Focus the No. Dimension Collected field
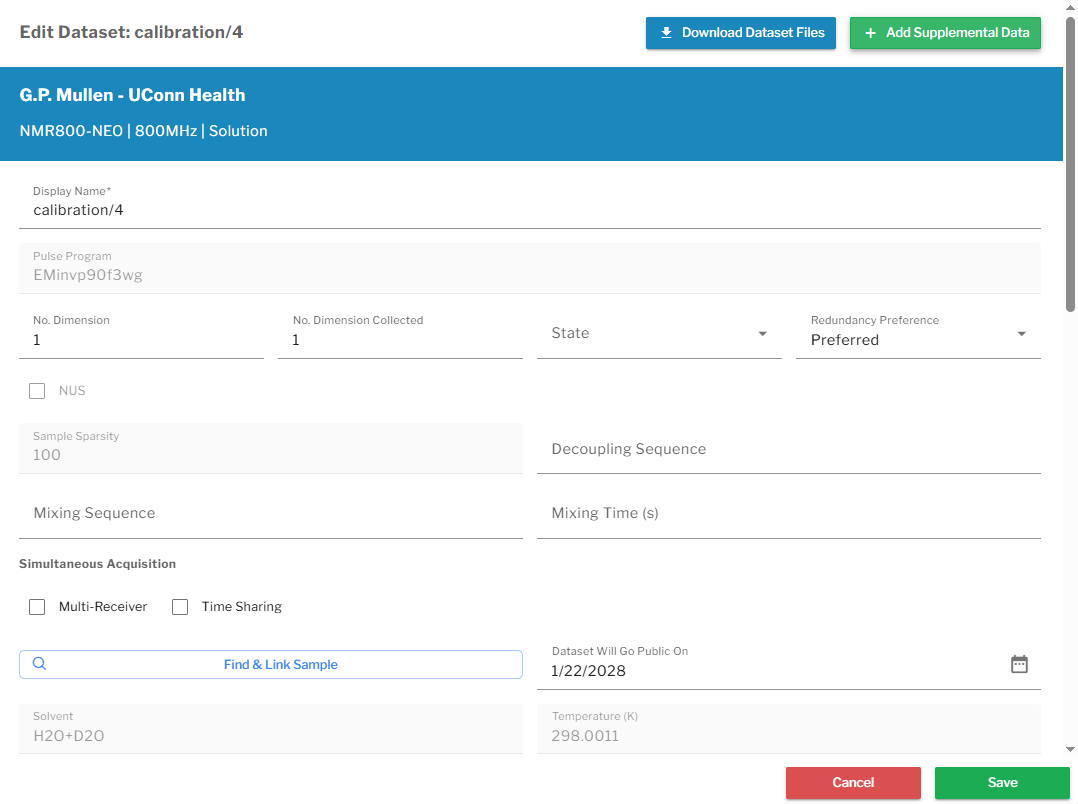Screen dimensions: 1078x804 400,334
